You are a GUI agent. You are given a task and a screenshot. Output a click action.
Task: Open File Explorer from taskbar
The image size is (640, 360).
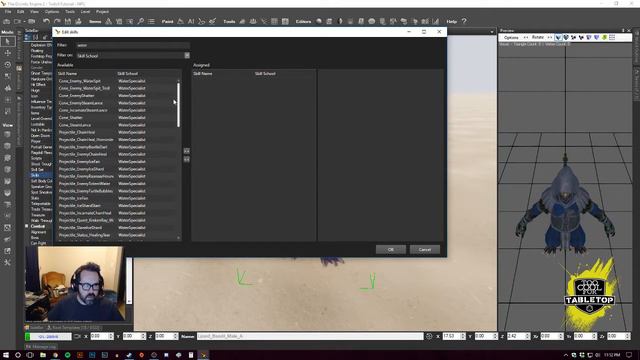point(42,355)
